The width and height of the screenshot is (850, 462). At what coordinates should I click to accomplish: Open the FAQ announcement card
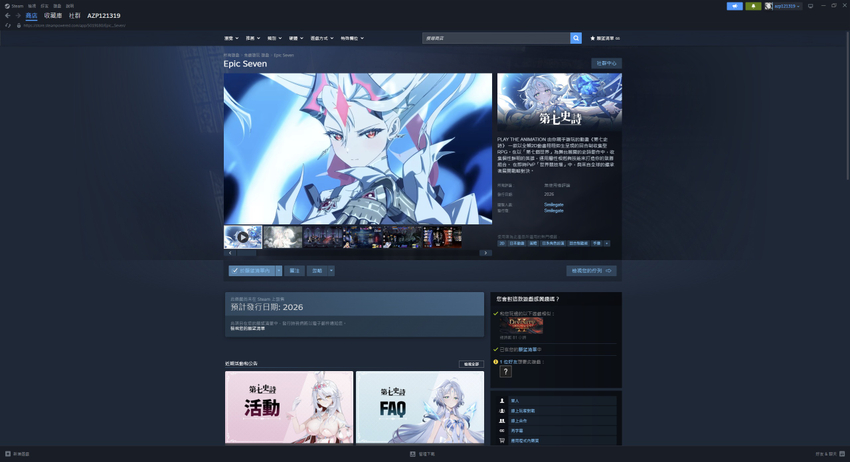tap(420, 407)
